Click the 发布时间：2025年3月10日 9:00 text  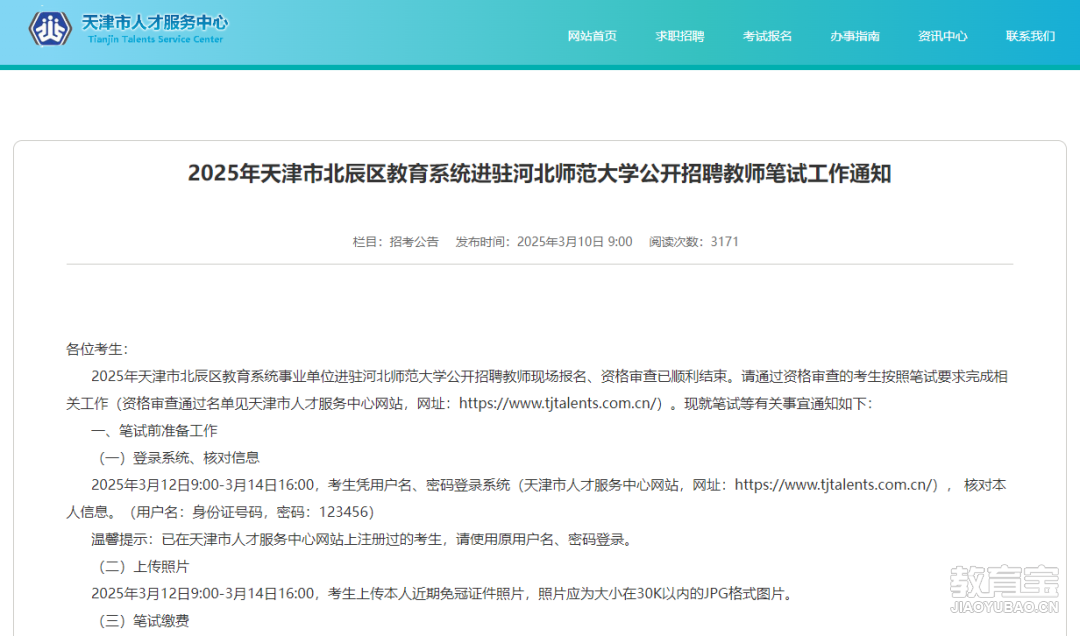[543, 242]
